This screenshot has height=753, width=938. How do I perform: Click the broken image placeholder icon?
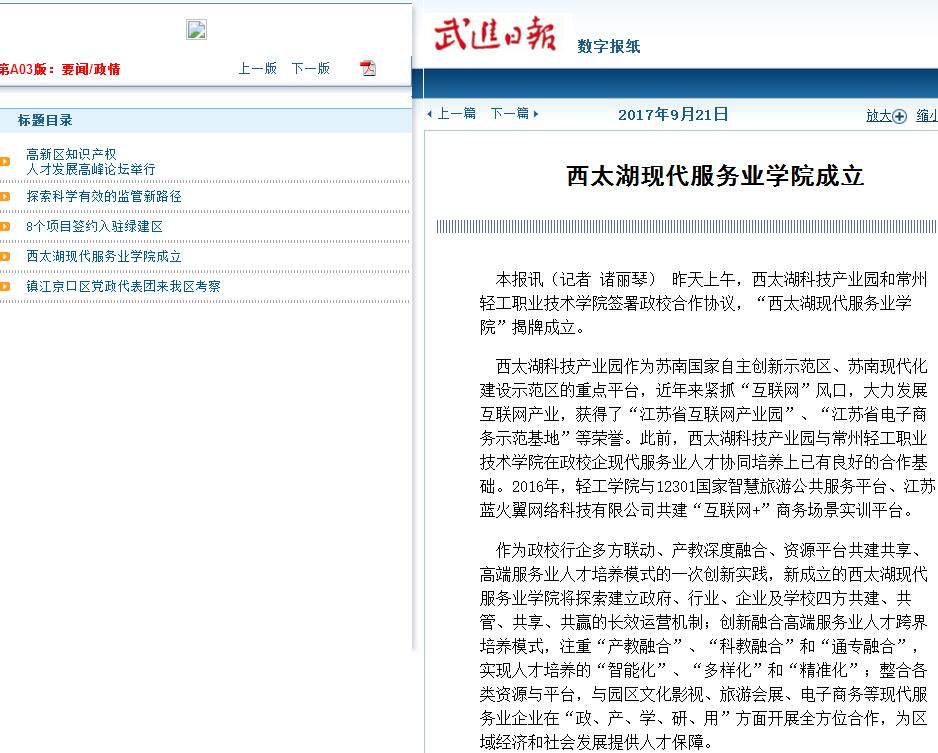(x=196, y=29)
